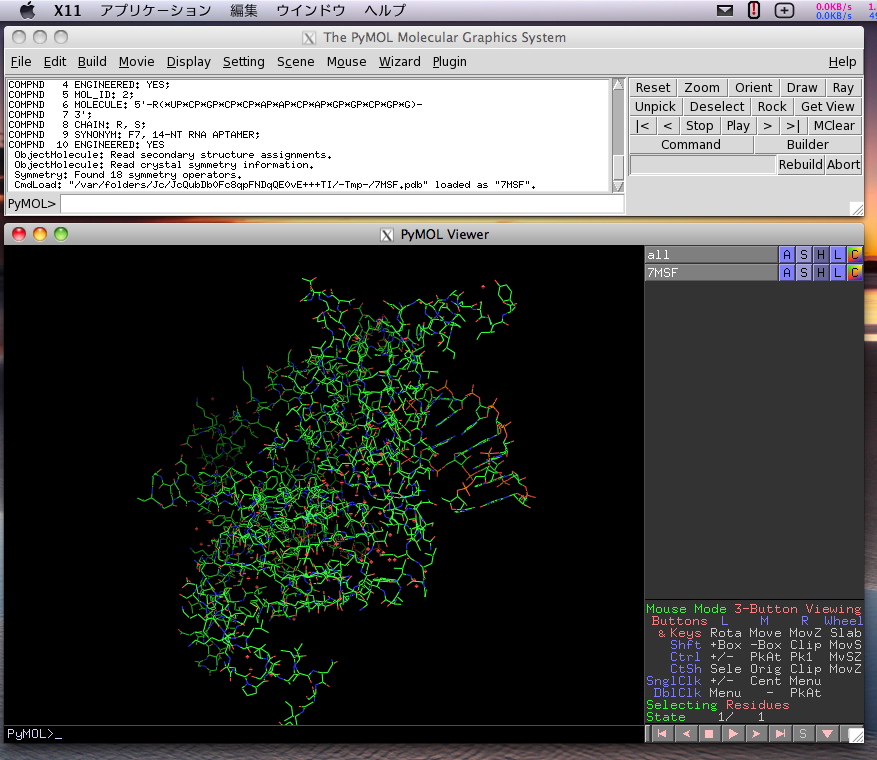Click the Deselect button
Image resolution: width=877 pixels, height=760 pixels.
pos(716,107)
